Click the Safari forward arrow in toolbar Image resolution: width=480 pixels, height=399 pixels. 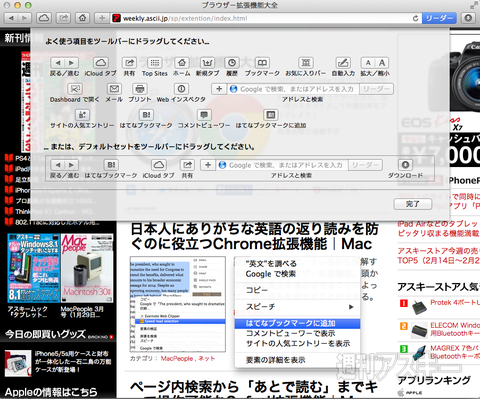coord(24,18)
